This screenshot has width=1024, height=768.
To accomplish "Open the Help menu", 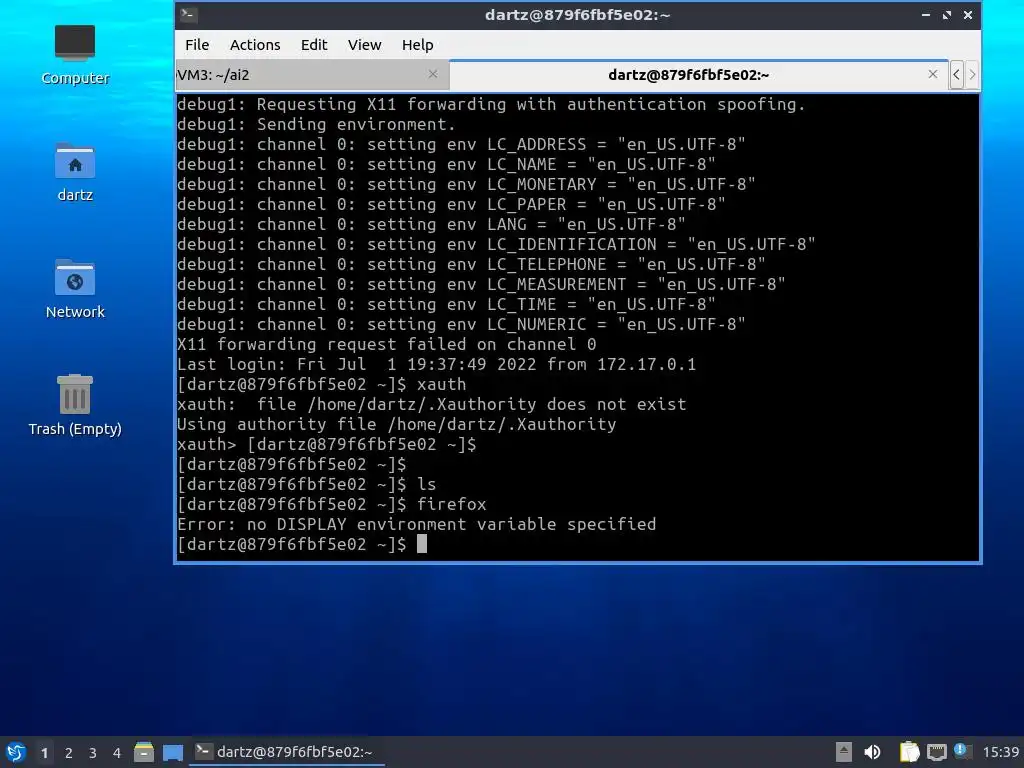I will 417,44.
